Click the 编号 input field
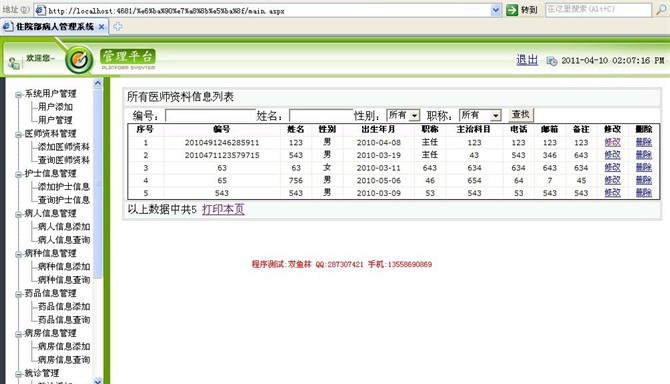This screenshot has height=384, width=670. pyautogui.click(x=210, y=115)
